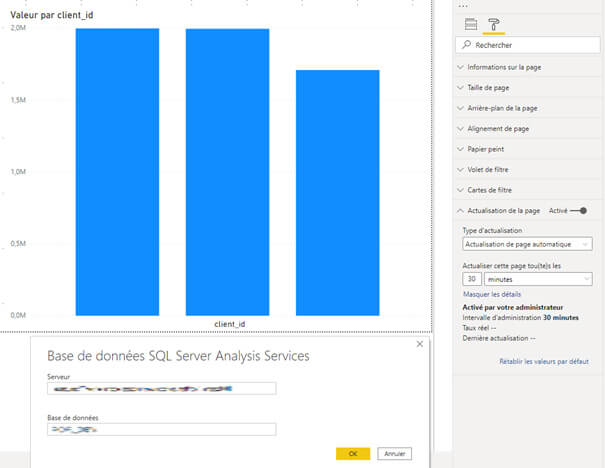The height and width of the screenshot is (468, 605).
Task: Click the Annuler button
Action: point(394,454)
